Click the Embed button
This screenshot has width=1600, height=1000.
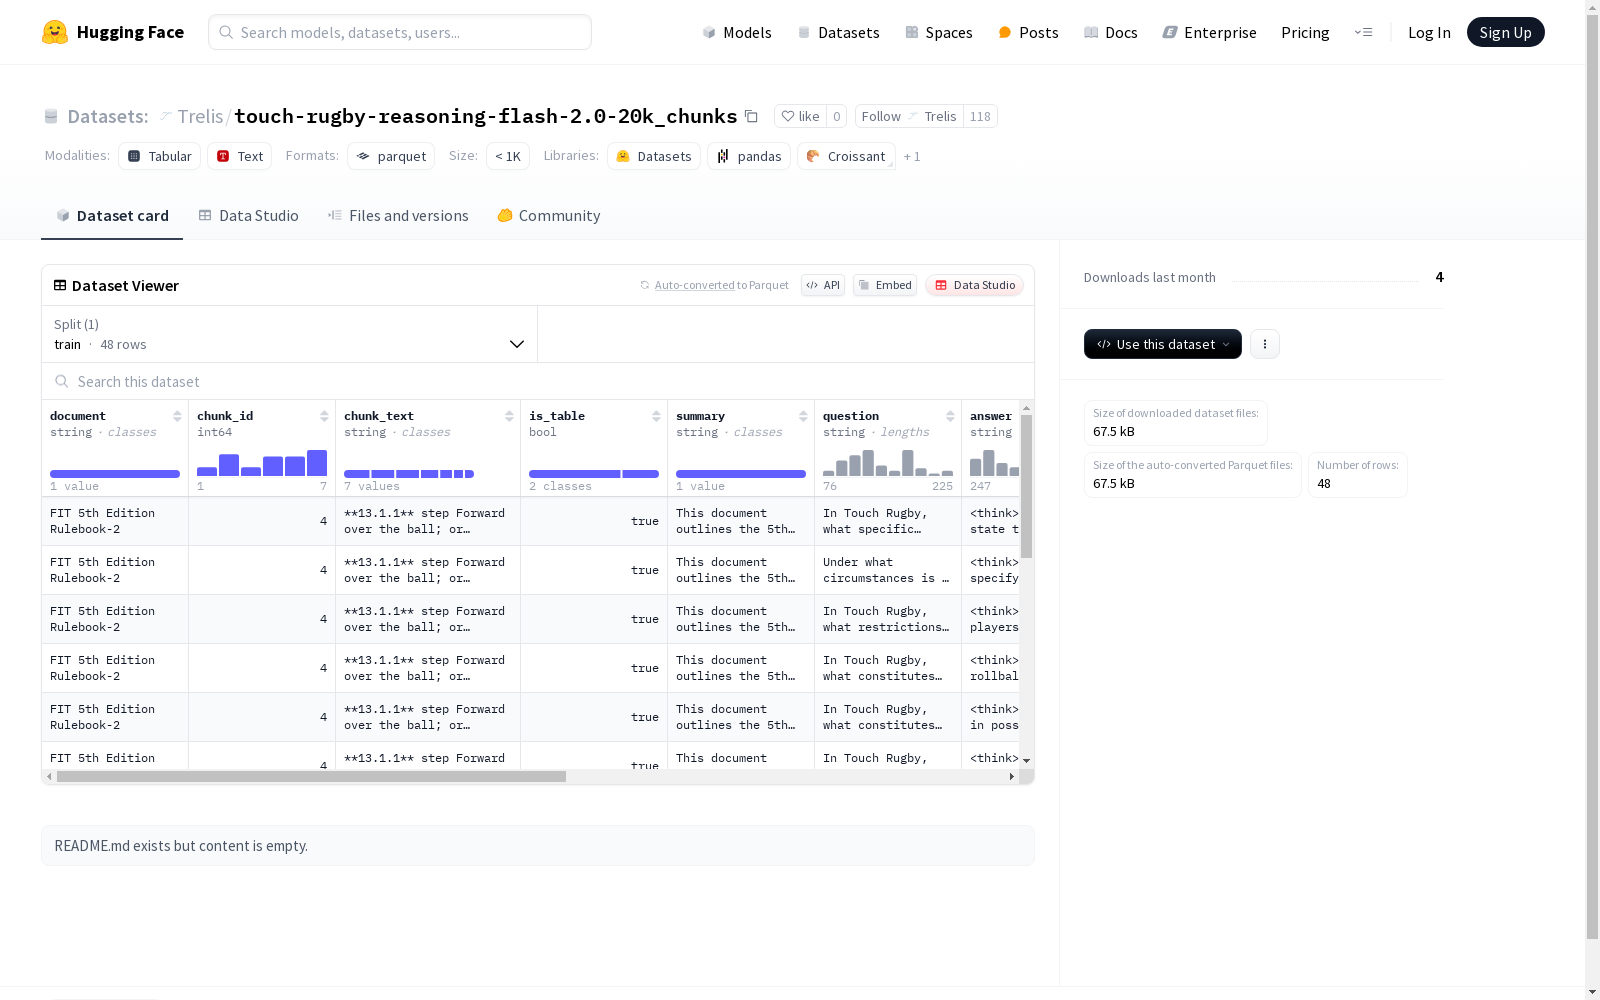(x=885, y=285)
